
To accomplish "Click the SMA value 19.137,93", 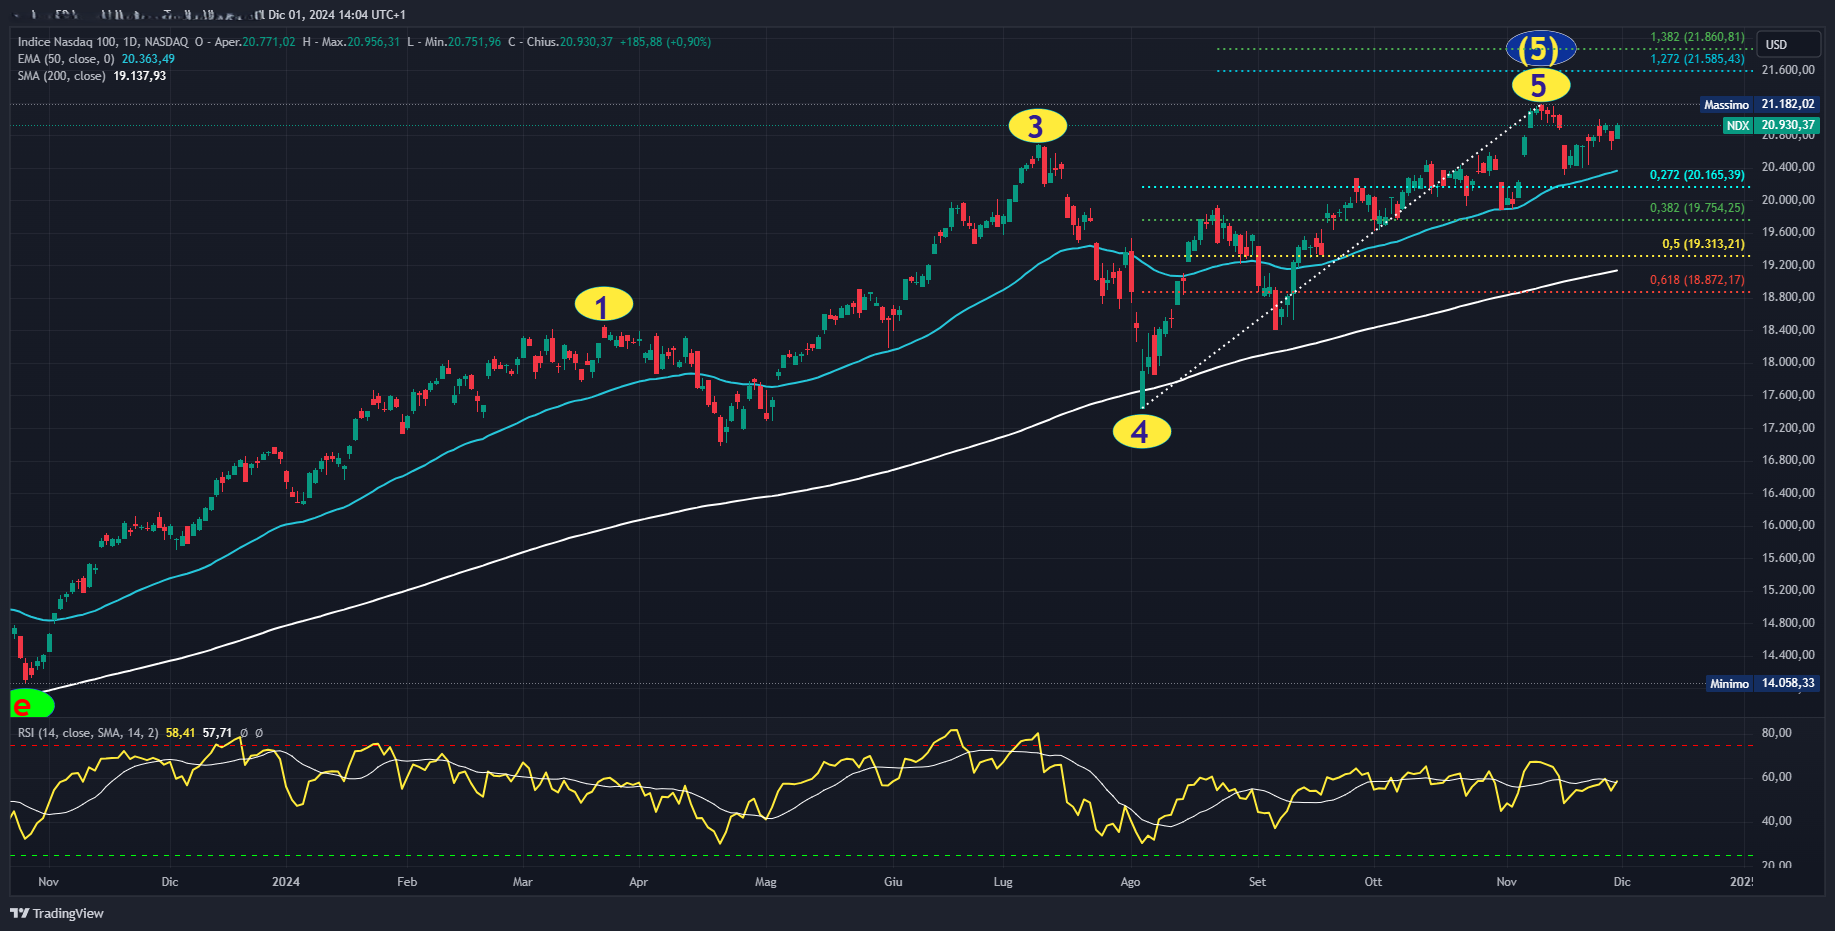I will pos(140,76).
